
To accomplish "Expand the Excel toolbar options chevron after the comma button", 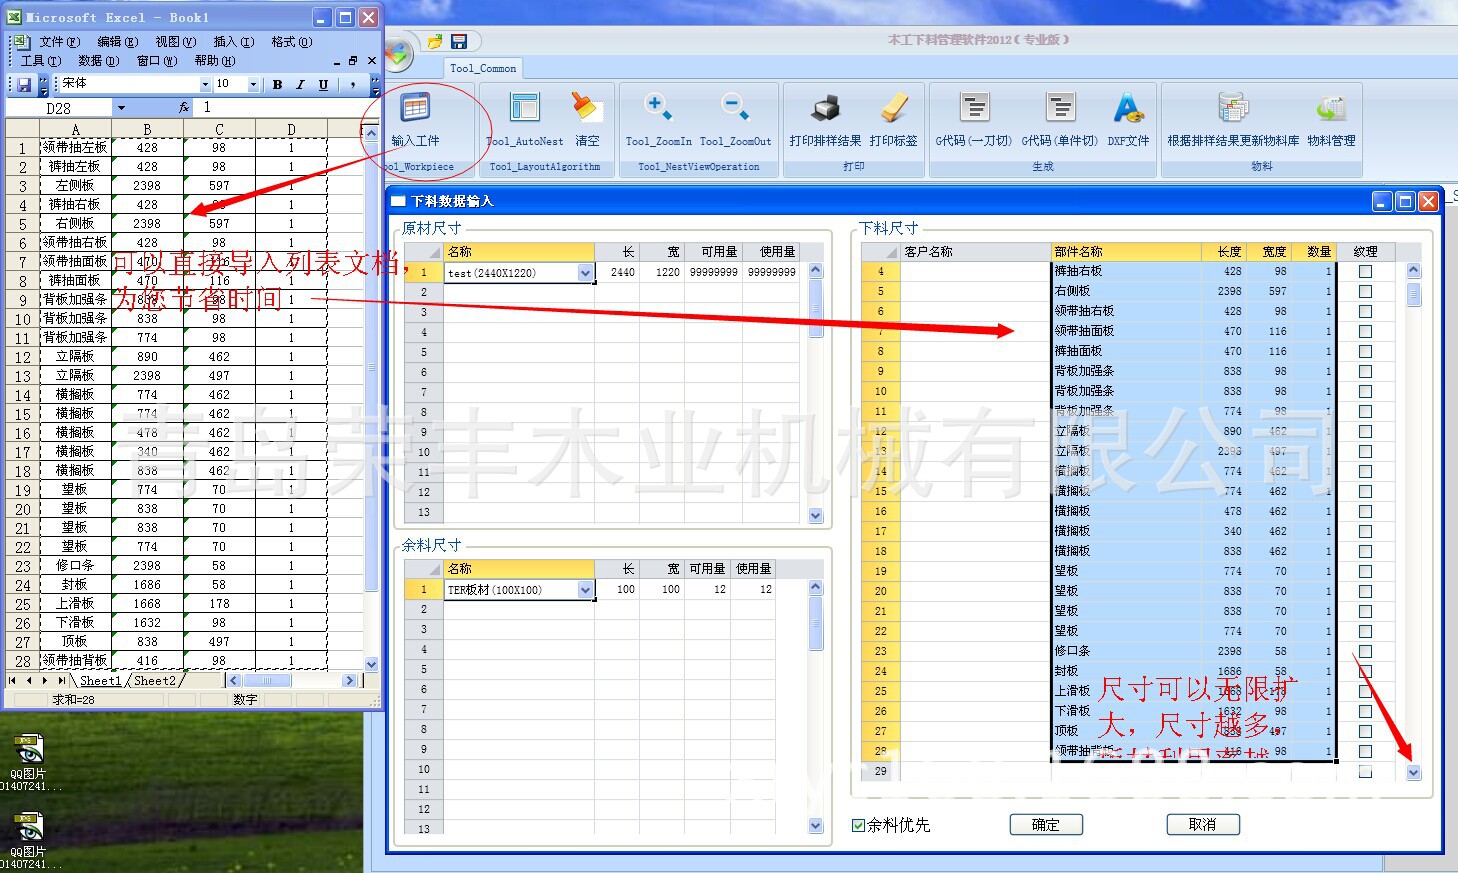I will pos(375,85).
